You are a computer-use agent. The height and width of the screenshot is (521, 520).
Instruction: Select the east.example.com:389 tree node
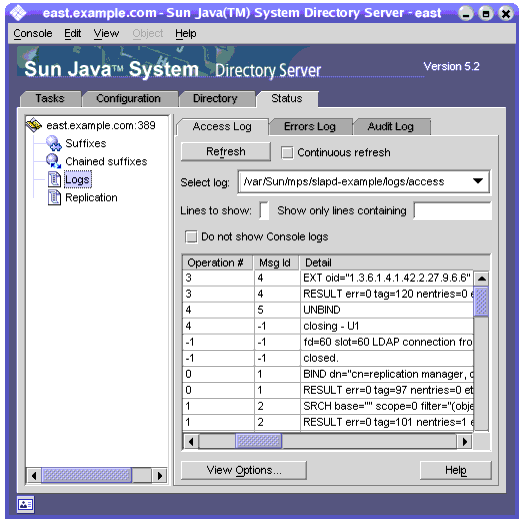(x=101, y=125)
